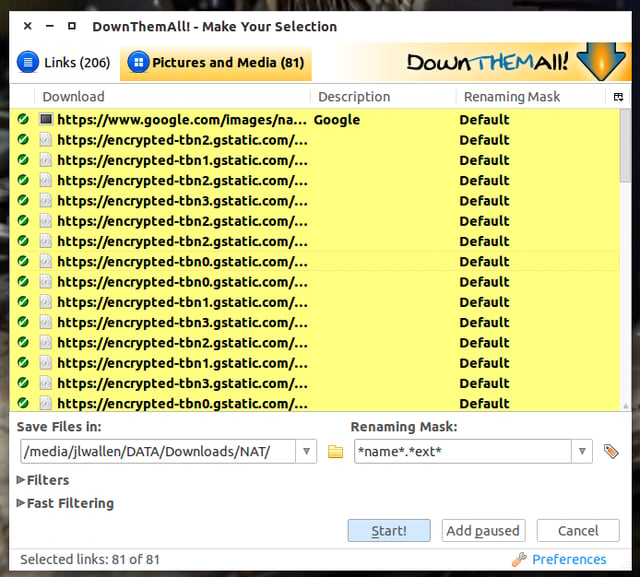This screenshot has height=577, width=640.
Task: Click the list's vertical scrollbar thumb
Action: (x=625, y=147)
